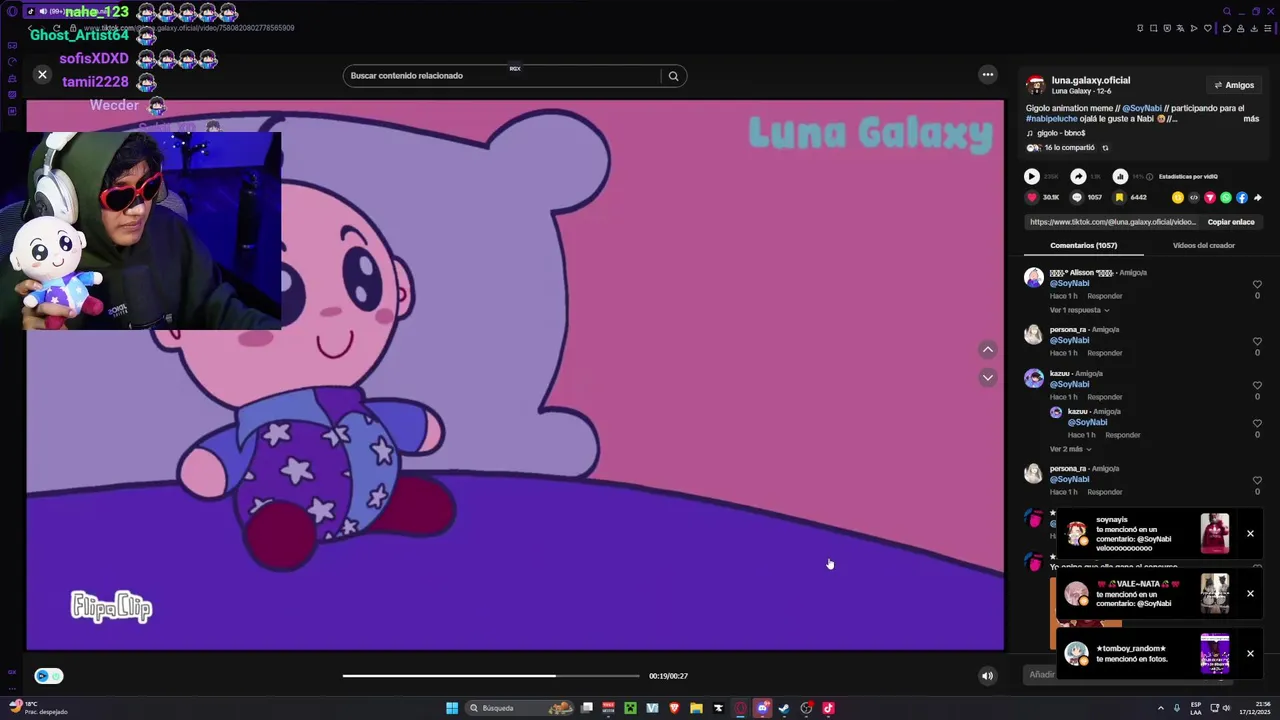The height and width of the screenshot is (720, 1280).
Task: Dismiss the VALE~NATA notification
Action: click(1250, 593)
